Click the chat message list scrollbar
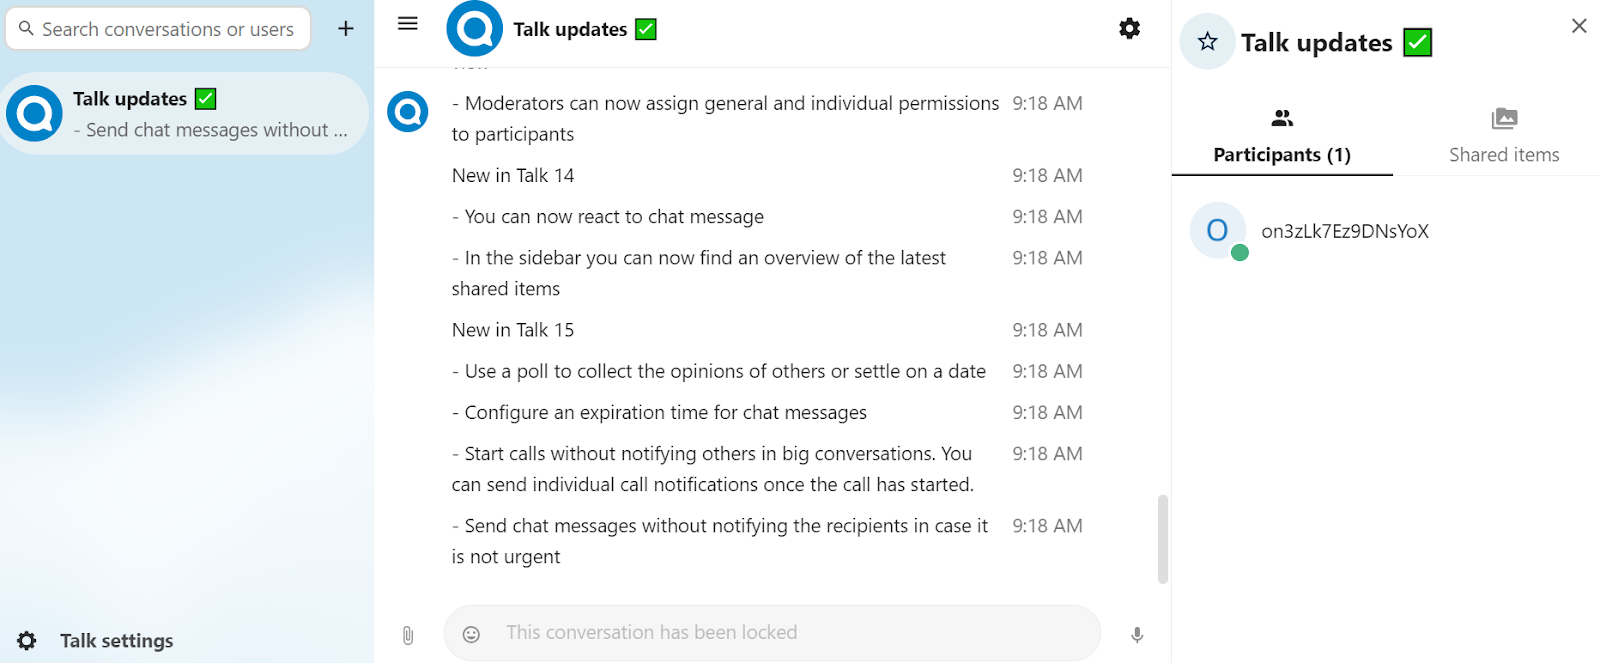The height and width of the screenshot is (663, 1600). 1163,538
